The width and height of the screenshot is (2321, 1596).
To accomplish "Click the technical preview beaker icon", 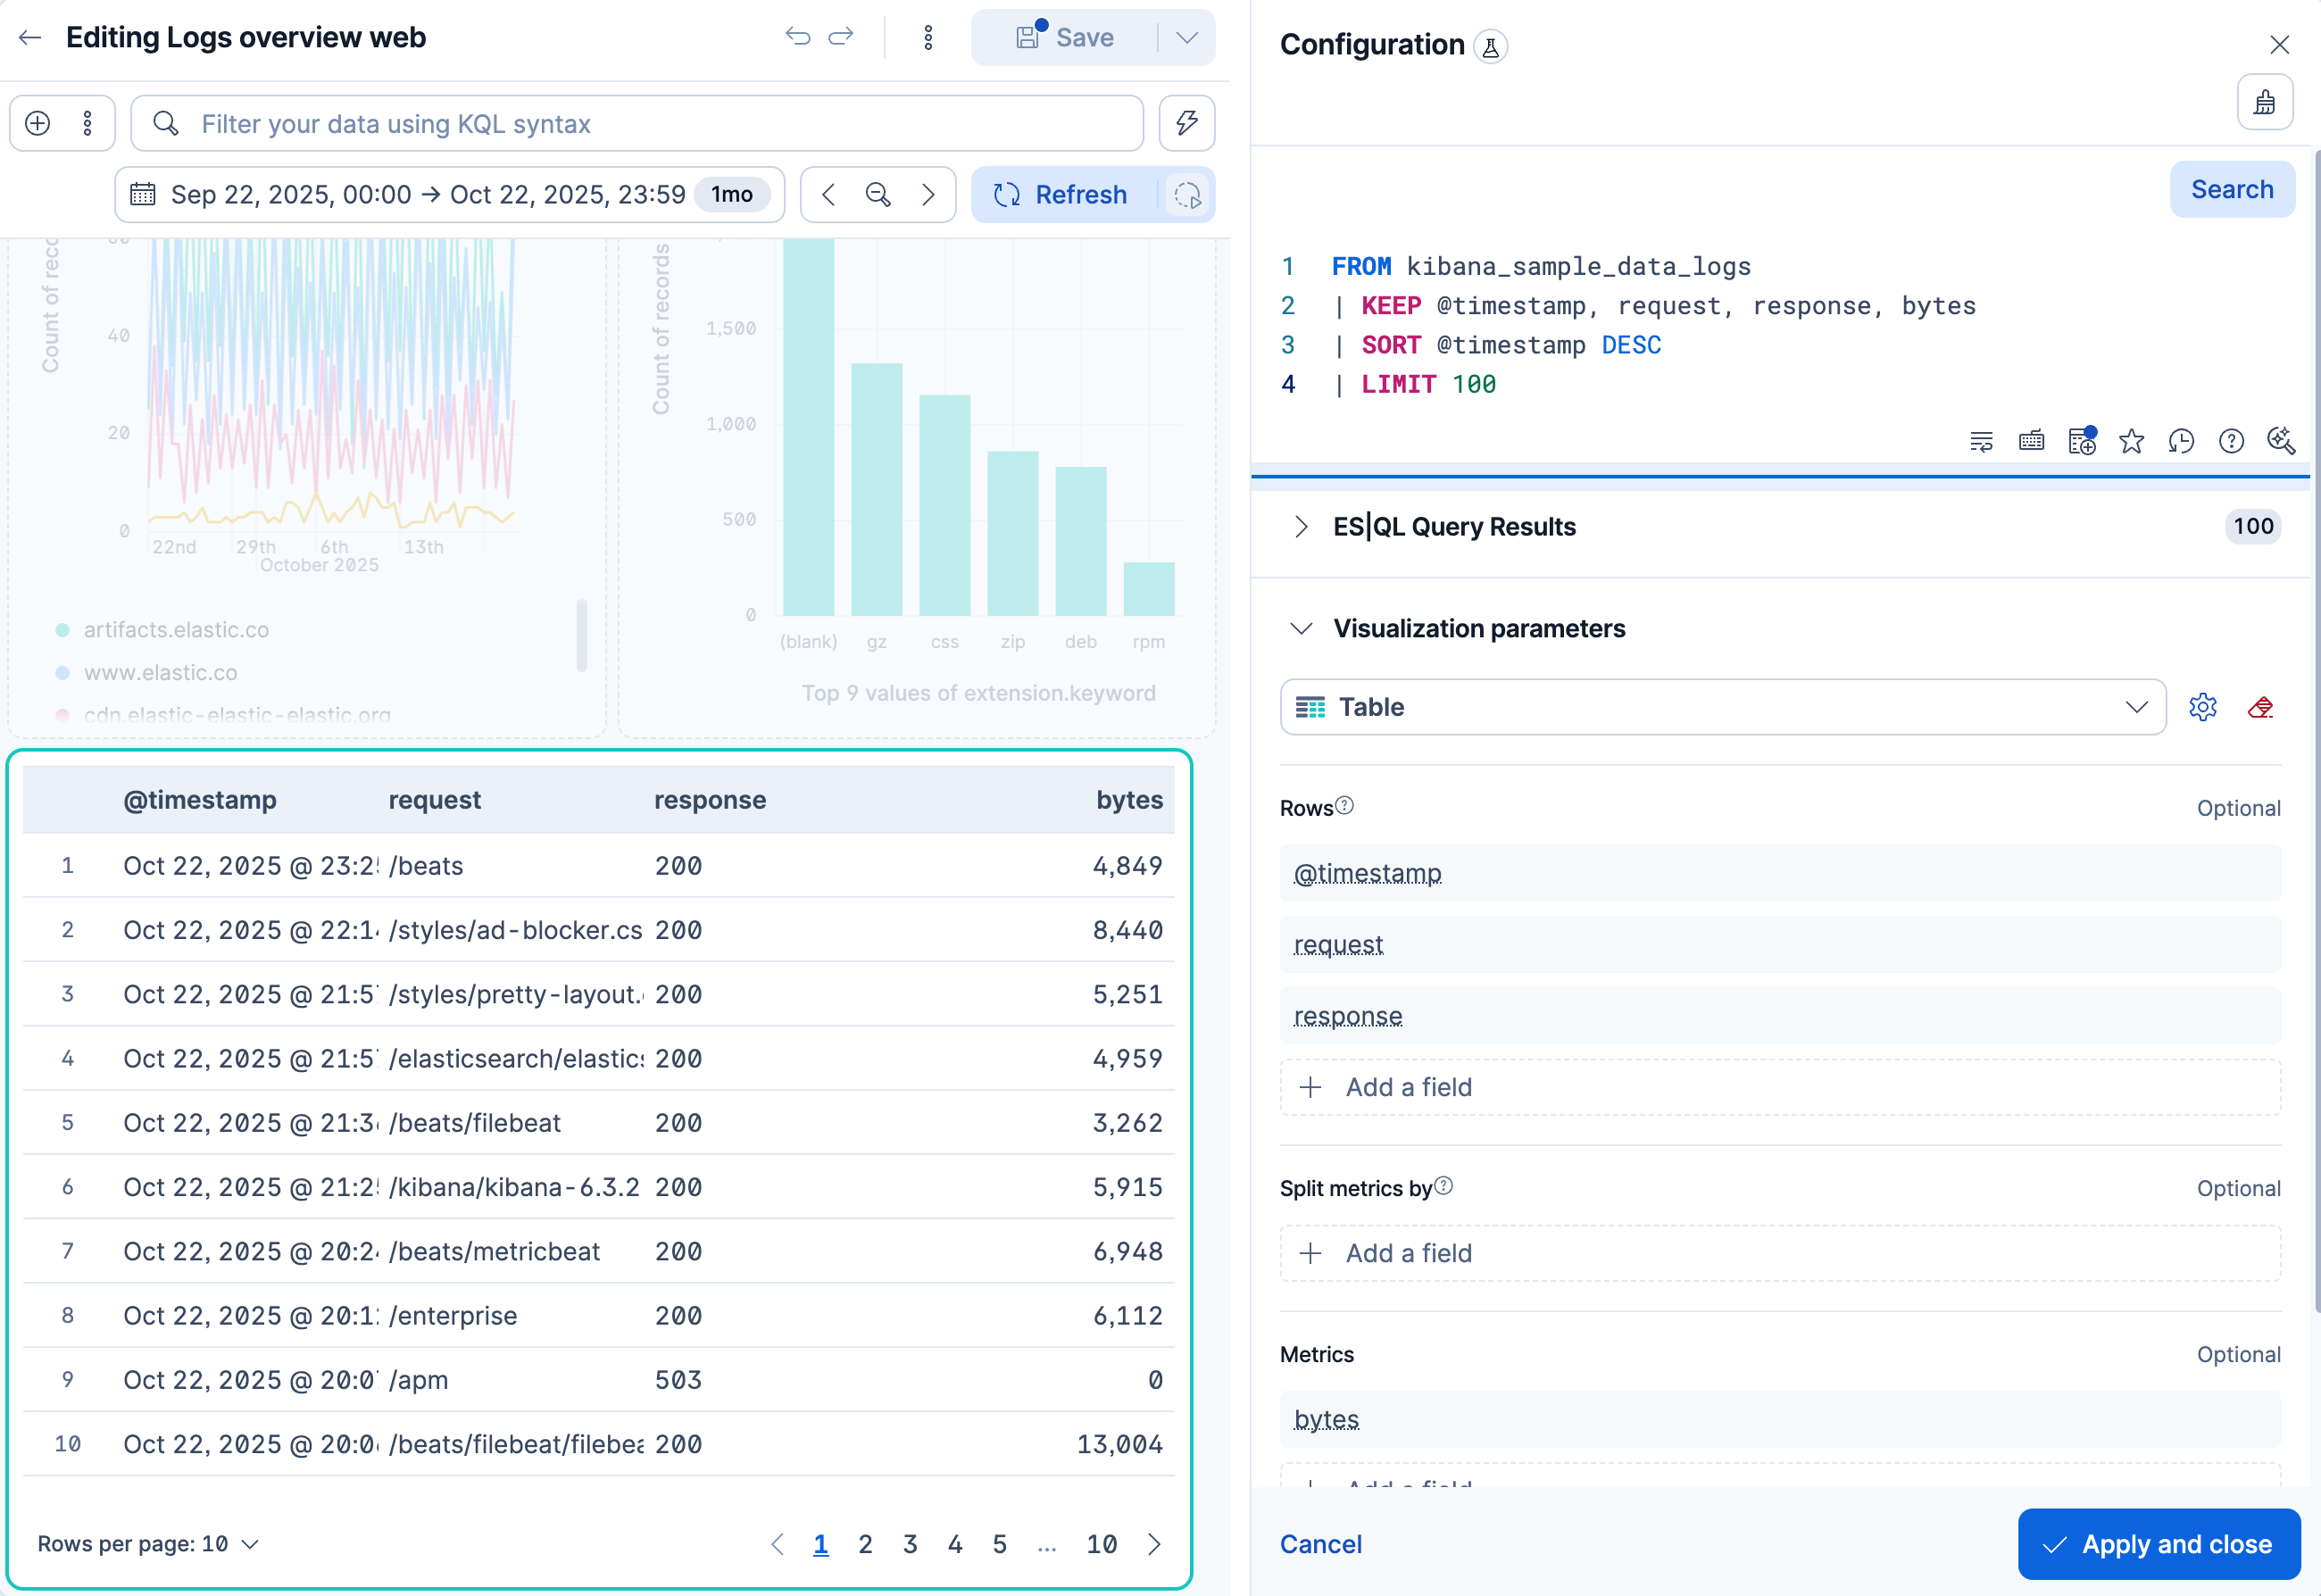I will 1491,46.
